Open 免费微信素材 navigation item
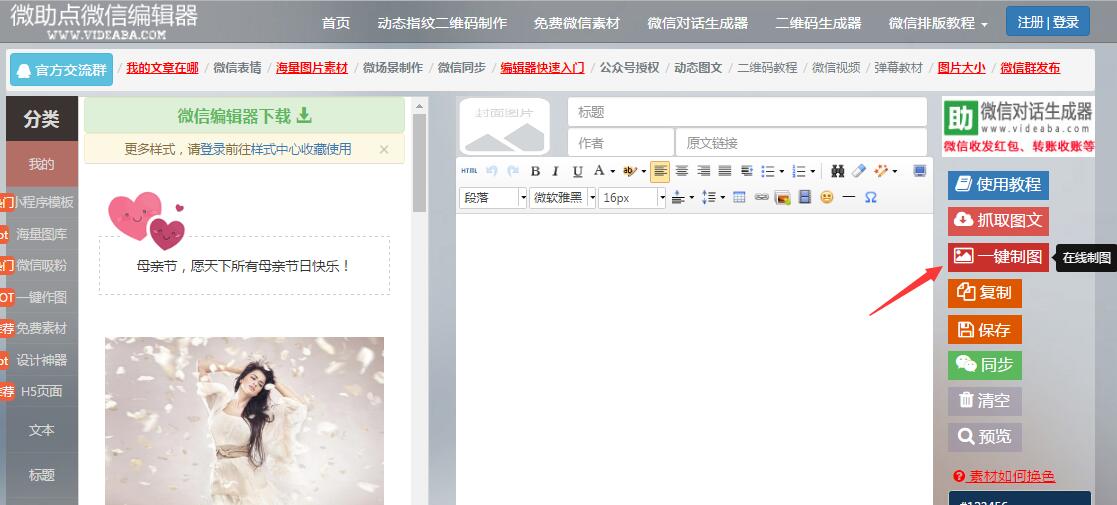The height and width of the screenshot is (505, 1117). (x=577, y=23)
